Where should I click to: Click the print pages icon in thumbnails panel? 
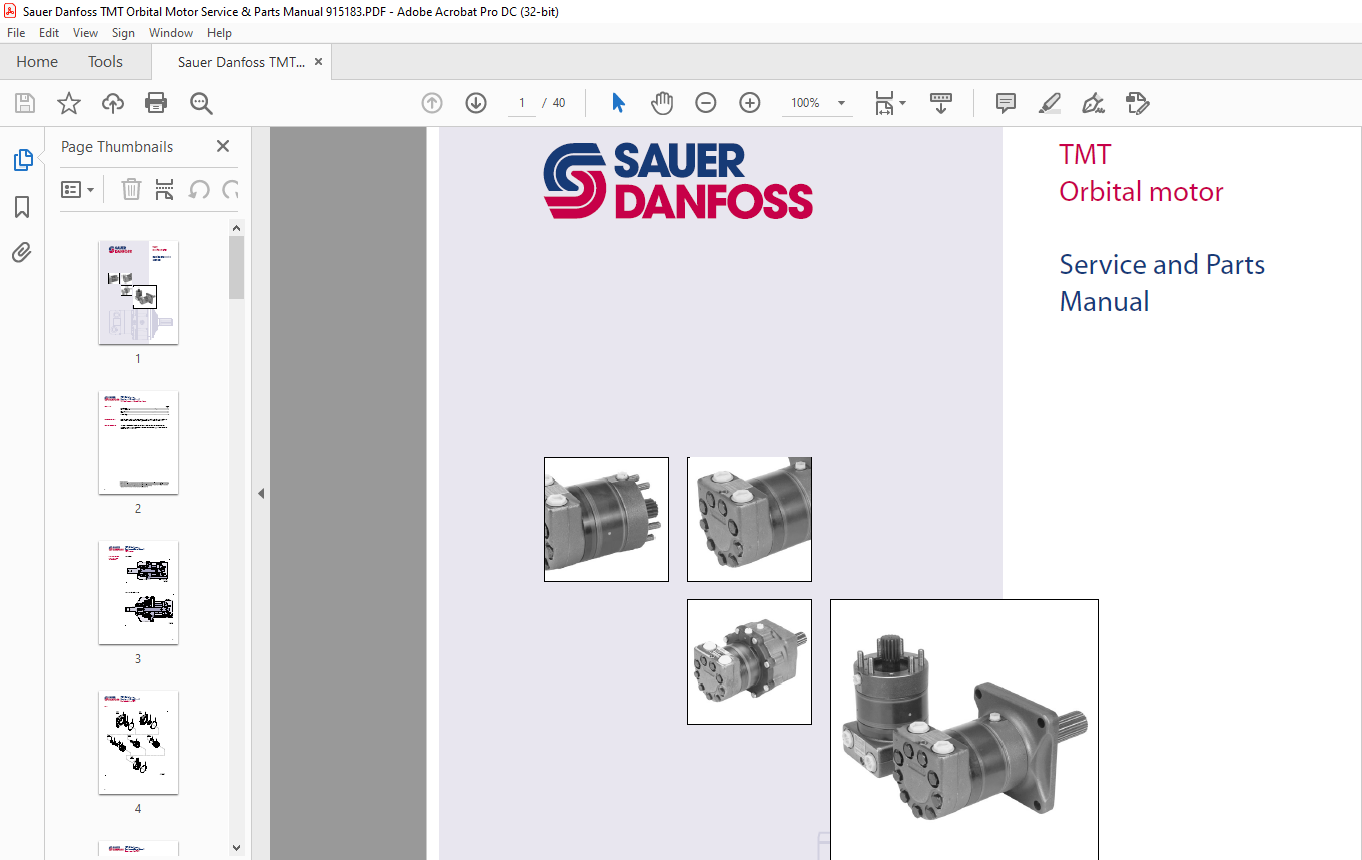[165, 189]
